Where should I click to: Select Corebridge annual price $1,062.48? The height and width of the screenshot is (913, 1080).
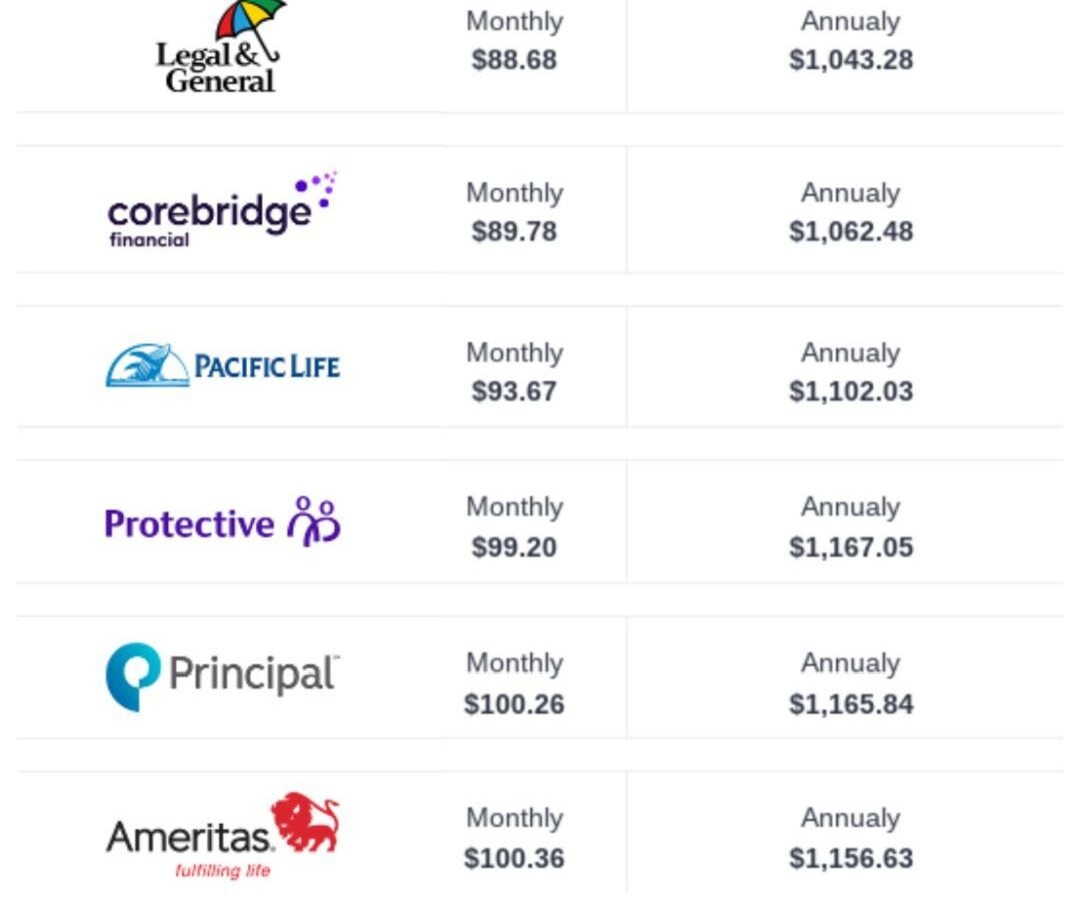851,231
